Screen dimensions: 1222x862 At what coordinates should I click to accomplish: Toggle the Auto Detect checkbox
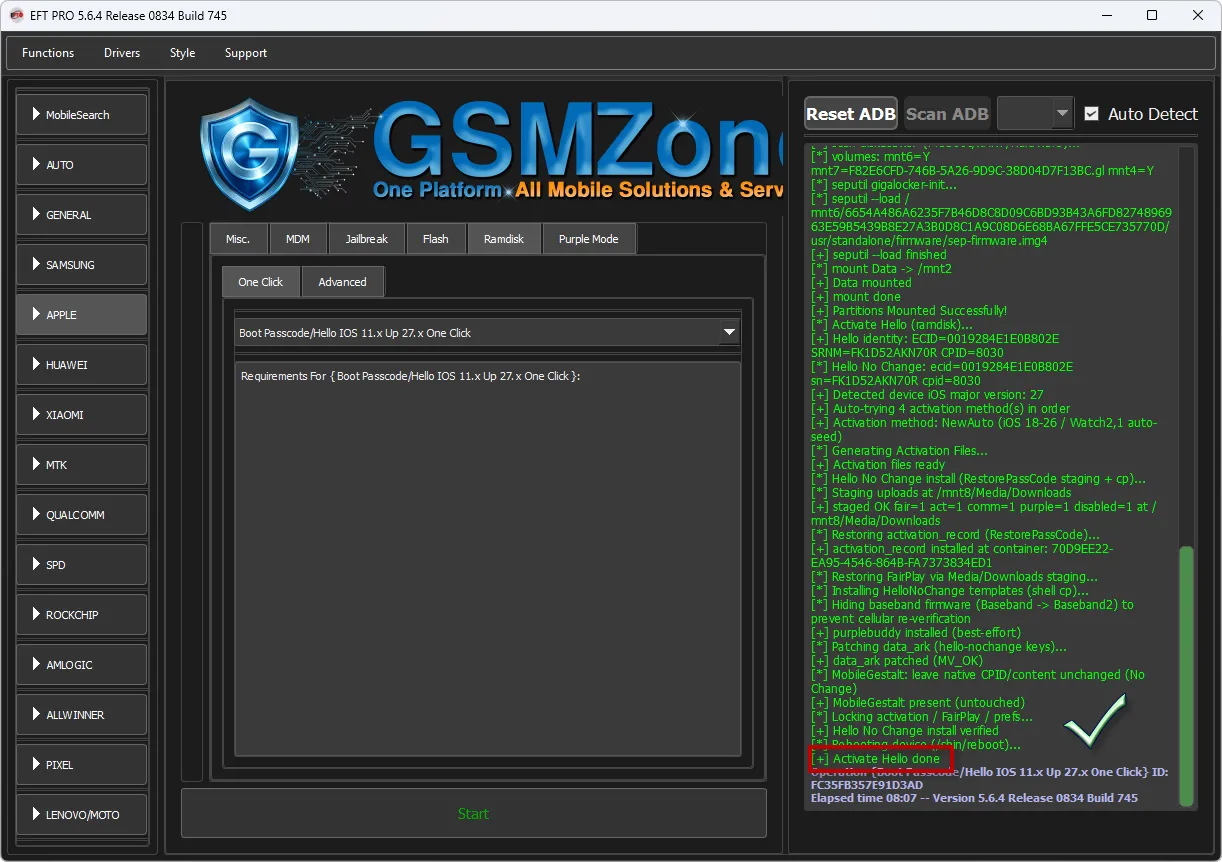(x=1092, y=114)
